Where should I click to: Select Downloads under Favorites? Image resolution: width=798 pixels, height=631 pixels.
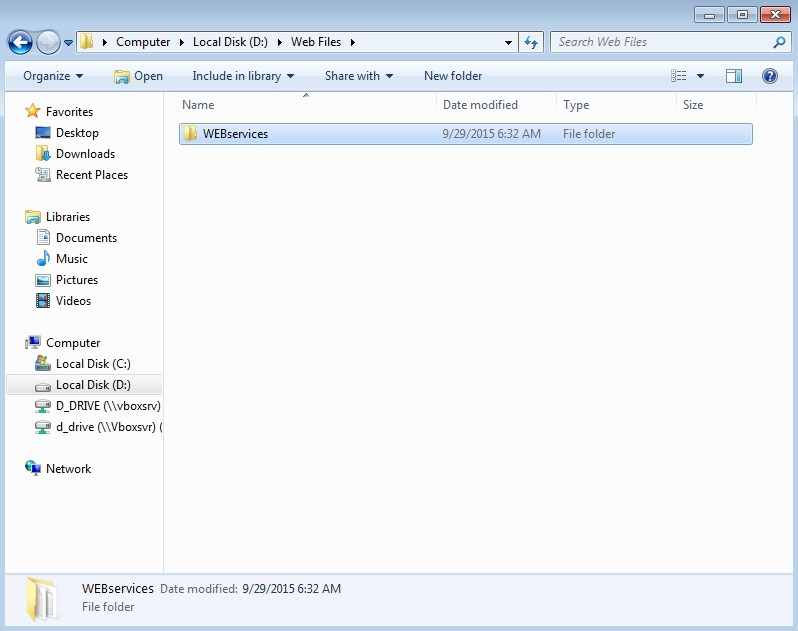click(85, 154)
